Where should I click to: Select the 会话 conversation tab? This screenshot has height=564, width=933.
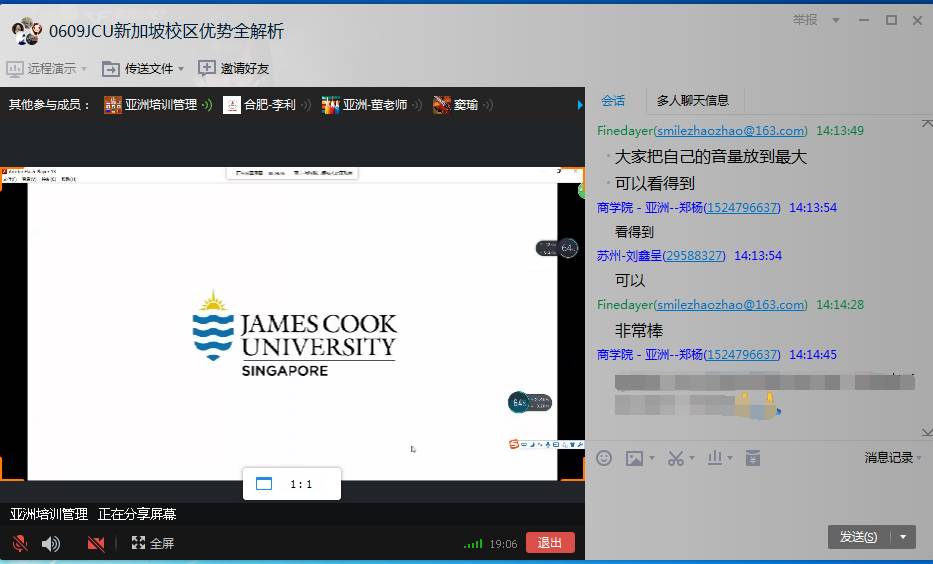[x=613, y=100]
